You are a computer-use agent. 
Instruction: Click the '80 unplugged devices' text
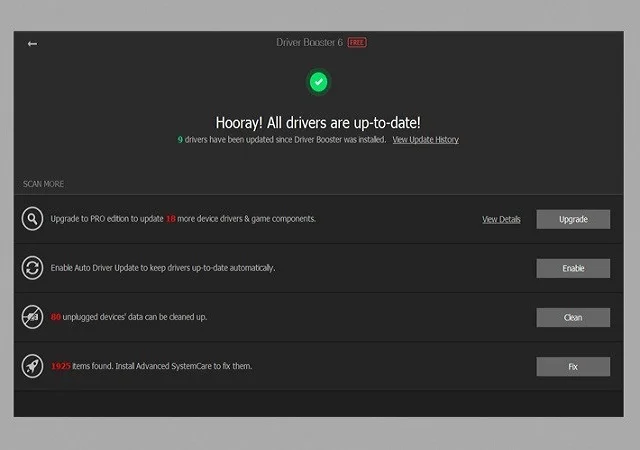[129, 317]
